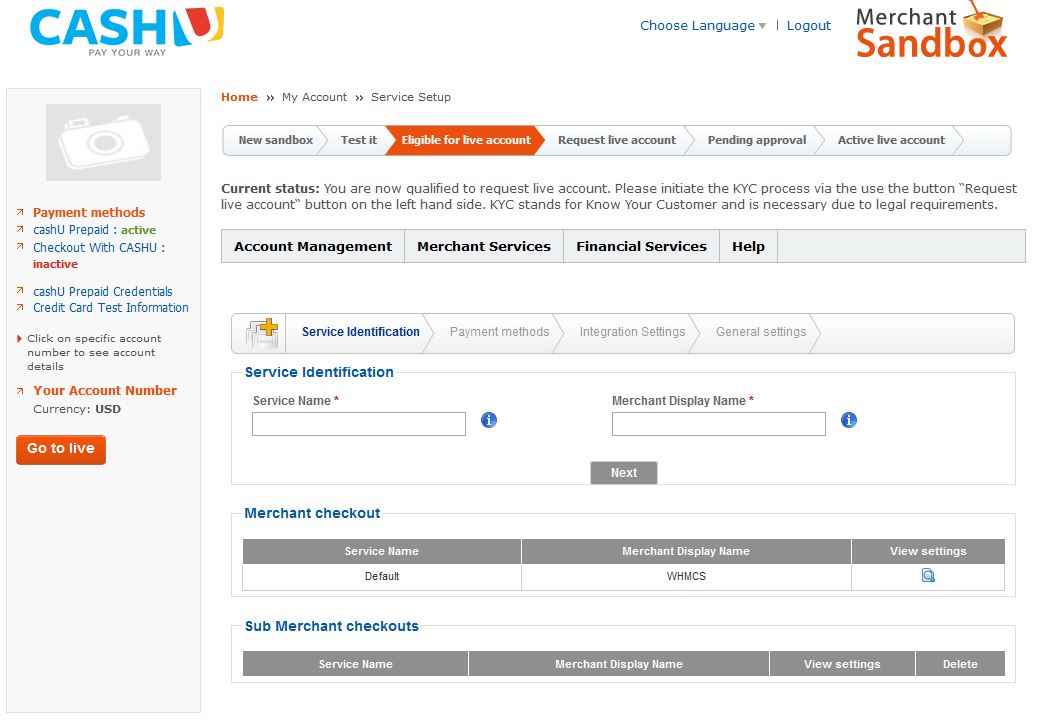Viewport: 1037px width, 720px height.
Task: Select the Service Identification wizard tab
Action: coord(360,332)
